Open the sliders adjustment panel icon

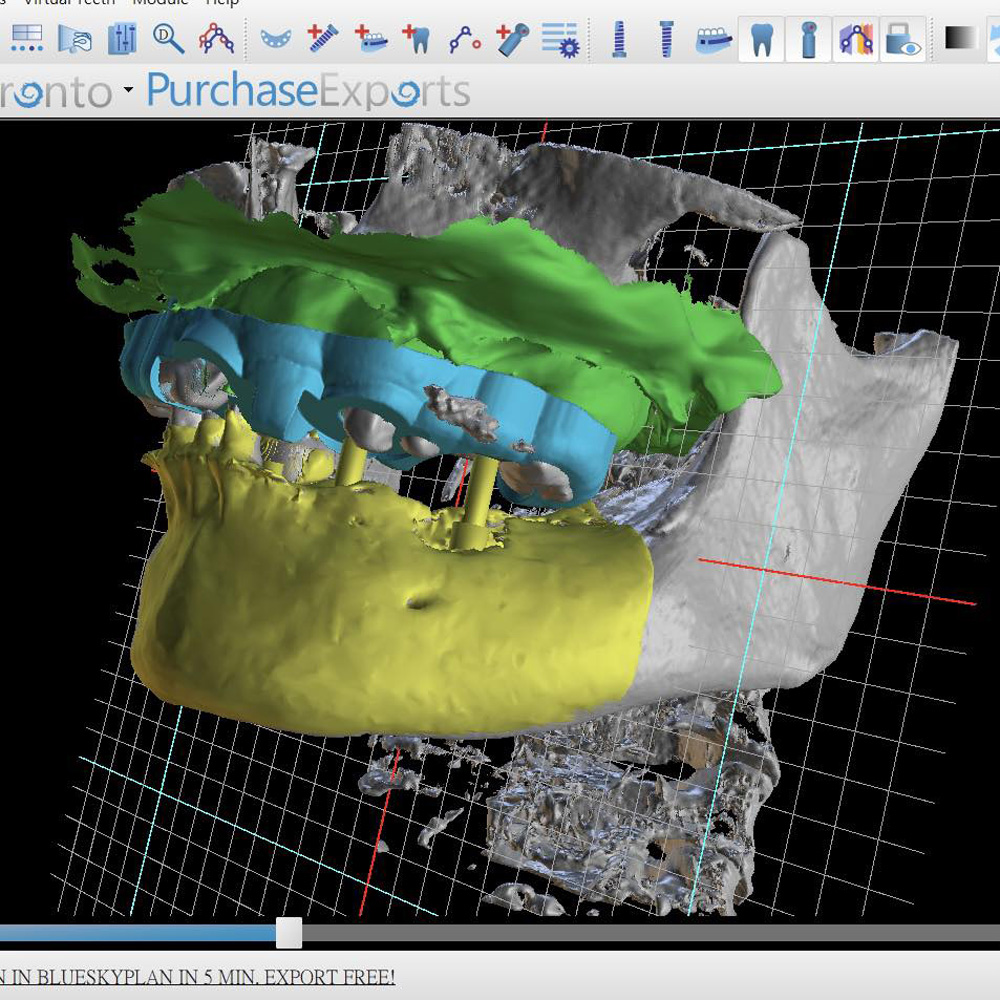[121, 39]
